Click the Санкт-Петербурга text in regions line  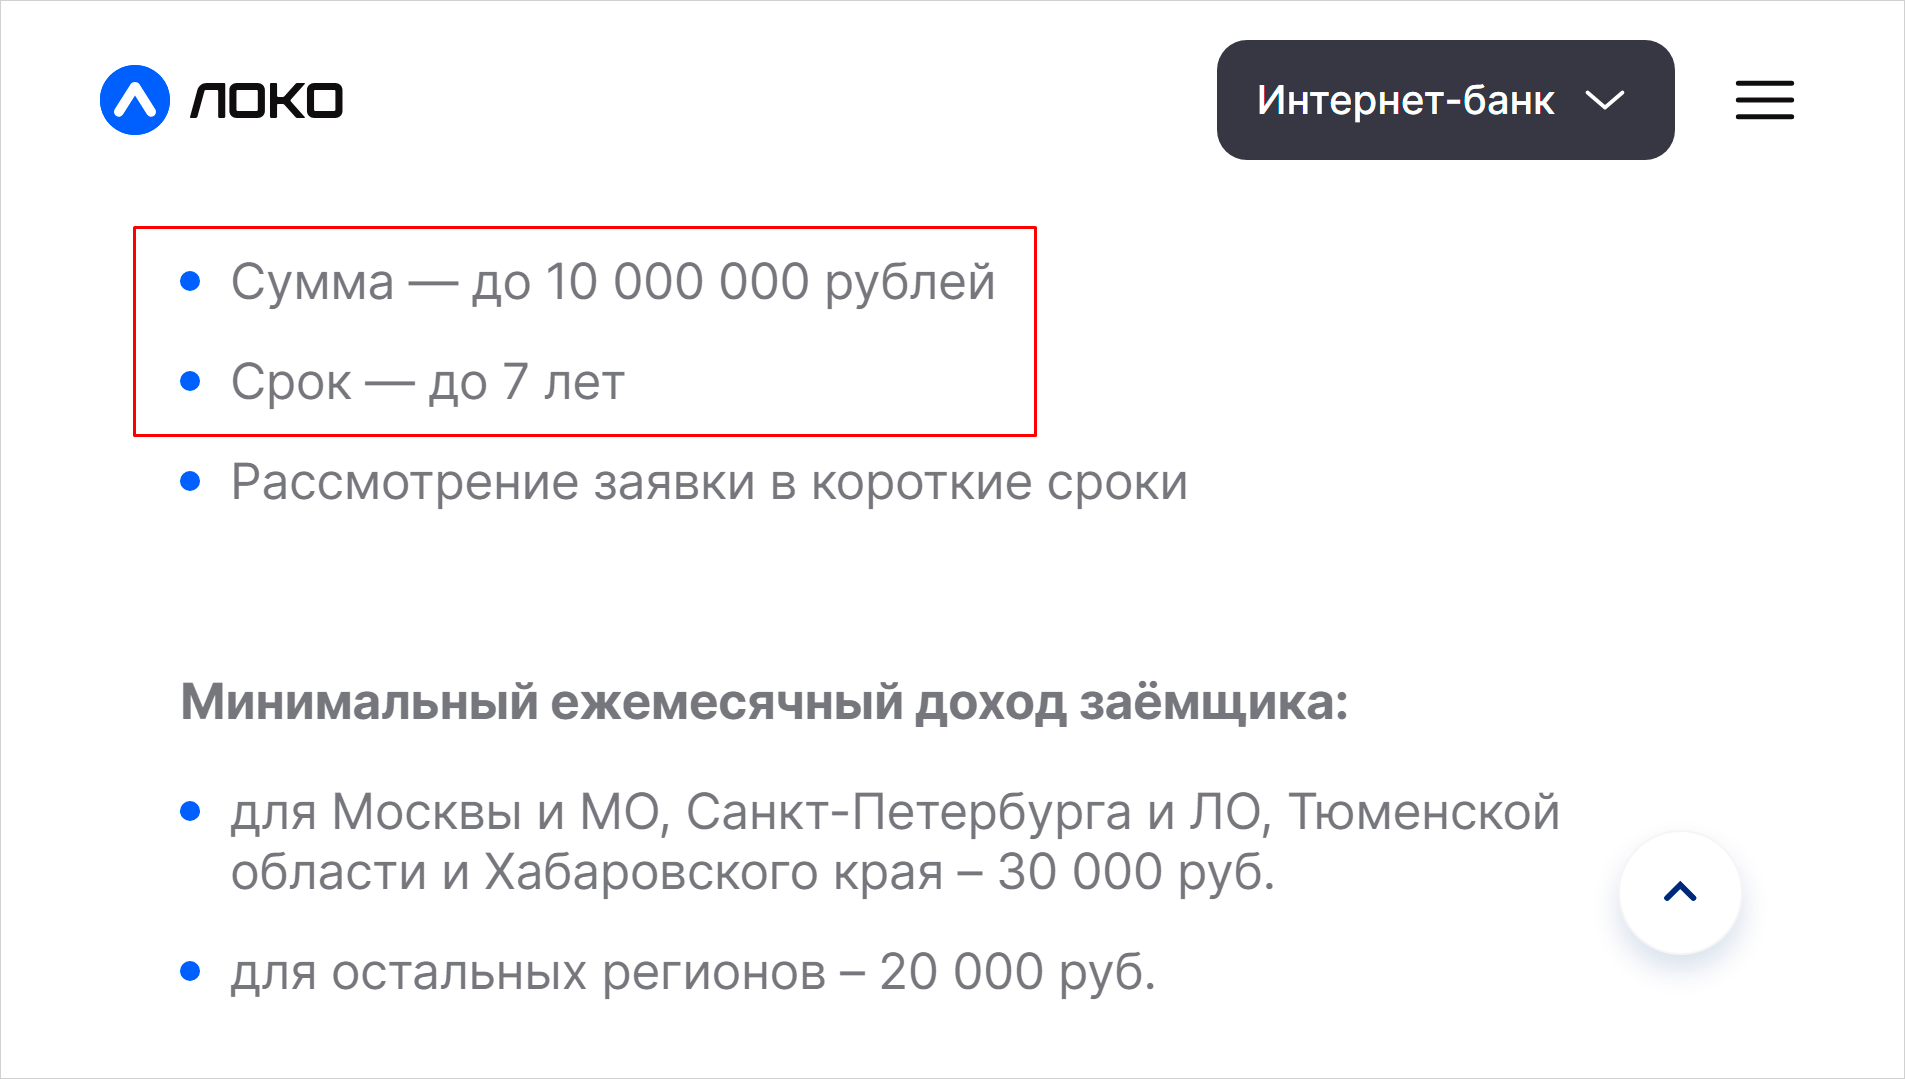coord(908,811)
